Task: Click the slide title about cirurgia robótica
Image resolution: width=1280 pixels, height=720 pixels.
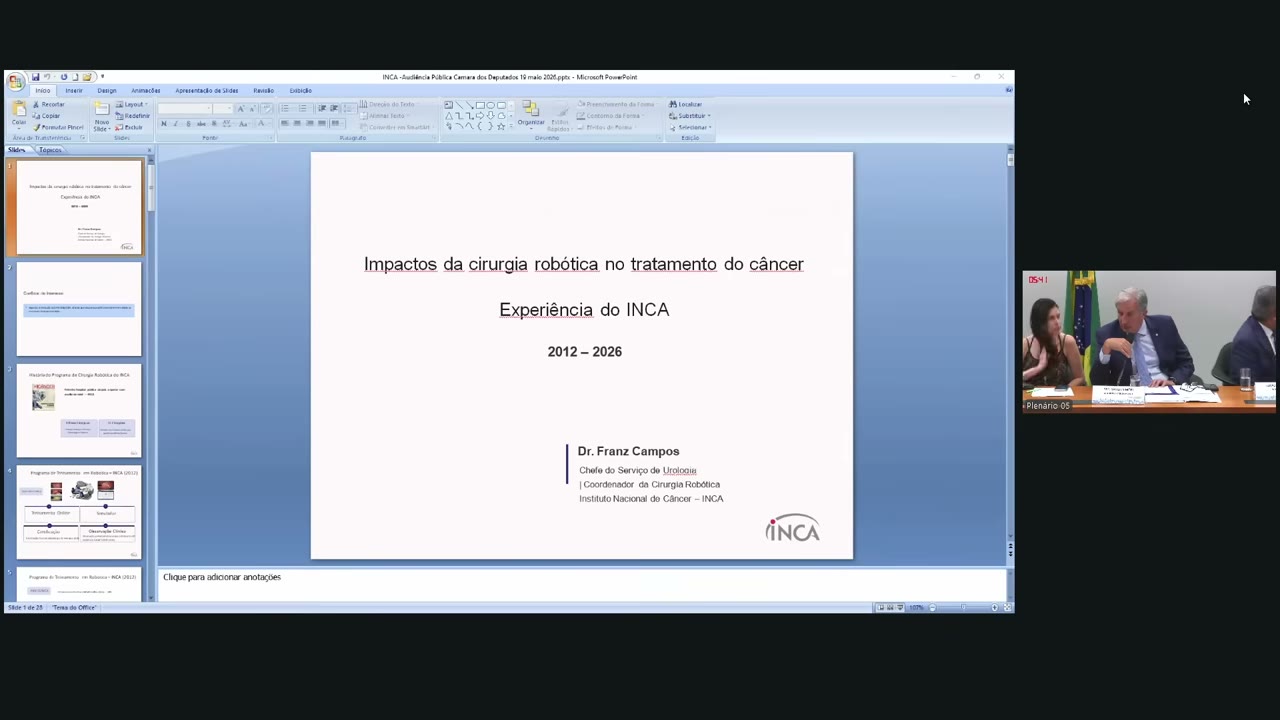Action: pyautogui.click(x=584, y=264)
